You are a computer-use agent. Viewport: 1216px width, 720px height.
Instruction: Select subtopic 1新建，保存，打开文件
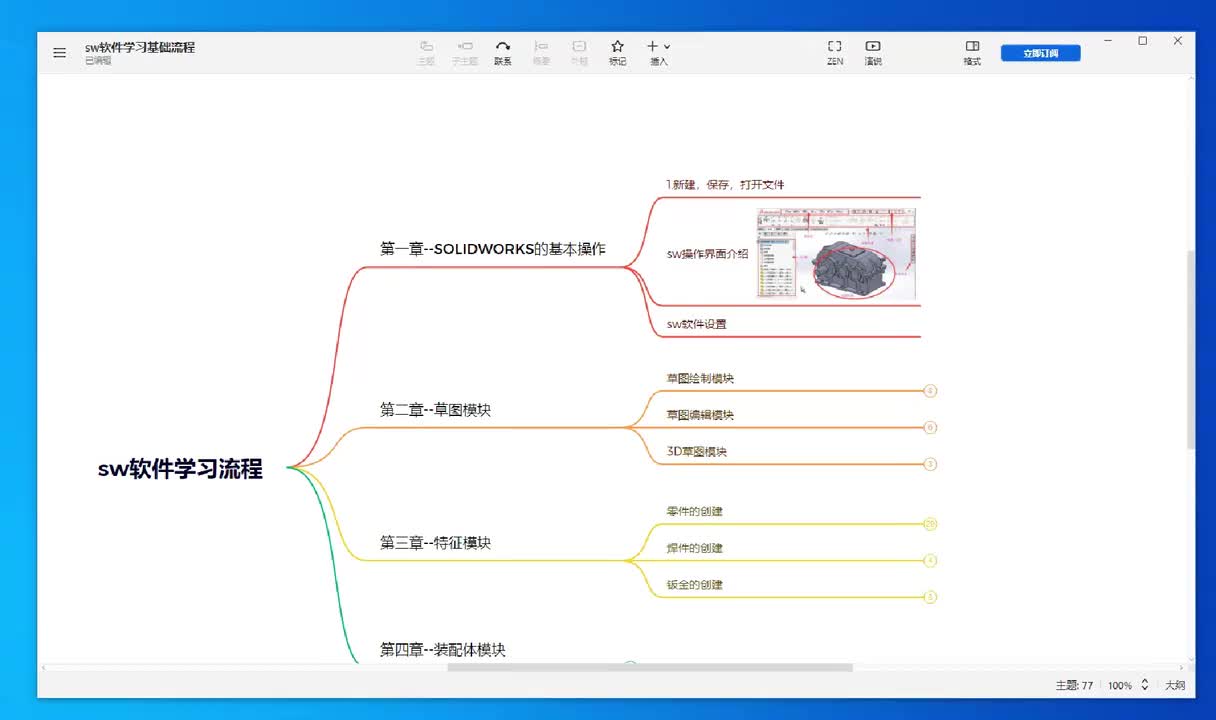coord(726,185)
